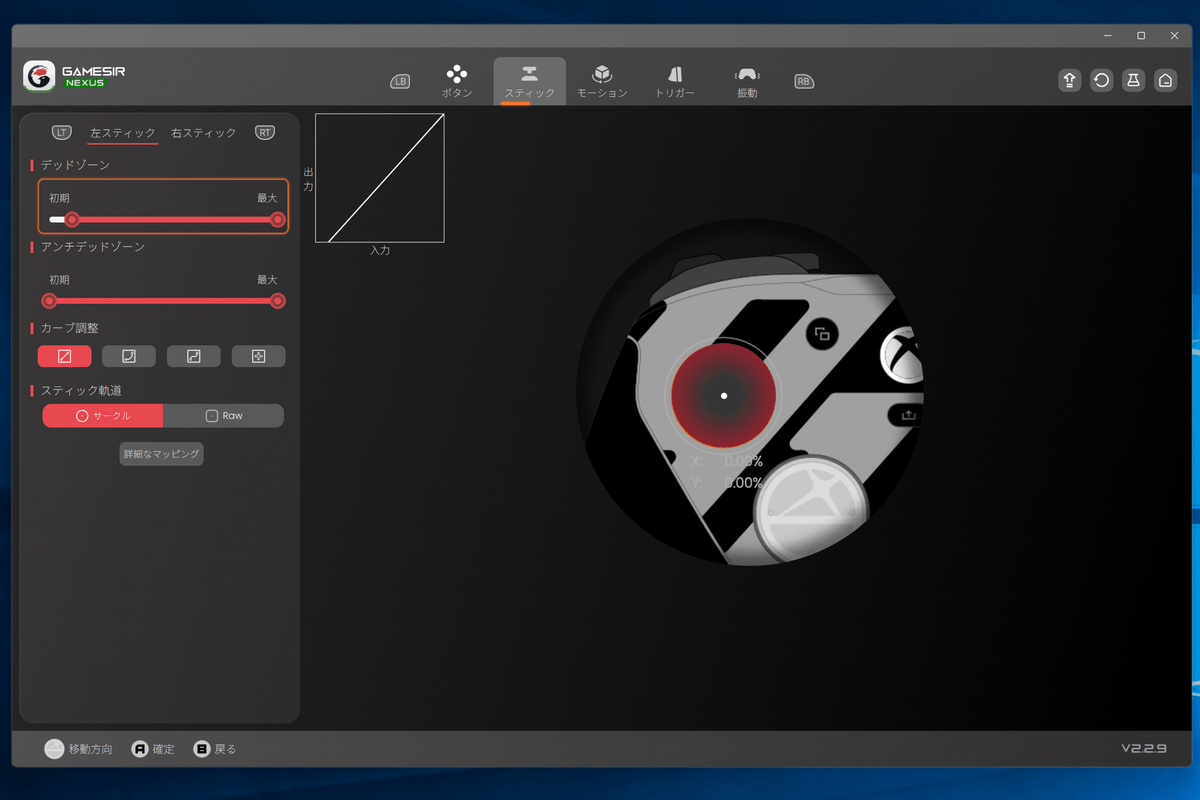Switch to the 右スティック tab
This screenshot has width=1200, height=800.
[204, 133]
